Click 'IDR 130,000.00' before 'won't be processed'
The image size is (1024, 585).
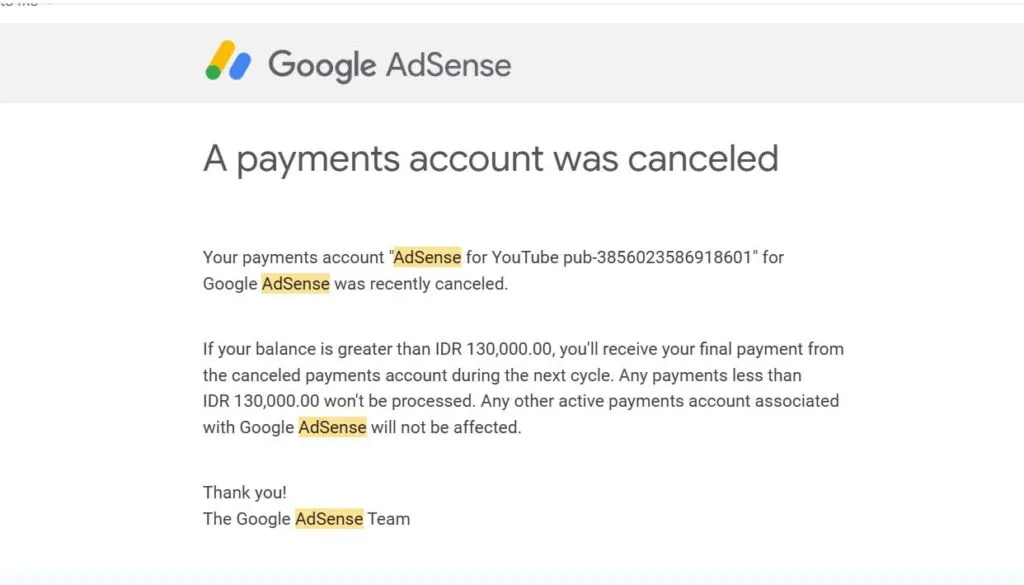click(x=261, y=401)
